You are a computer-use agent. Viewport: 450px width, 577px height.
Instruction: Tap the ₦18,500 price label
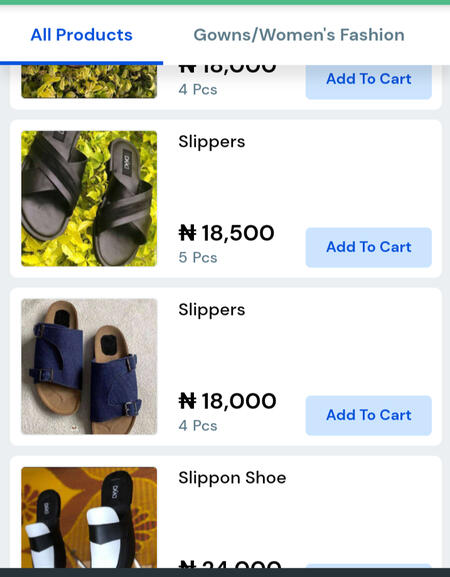pyautogui.click(x=226, y=233)
